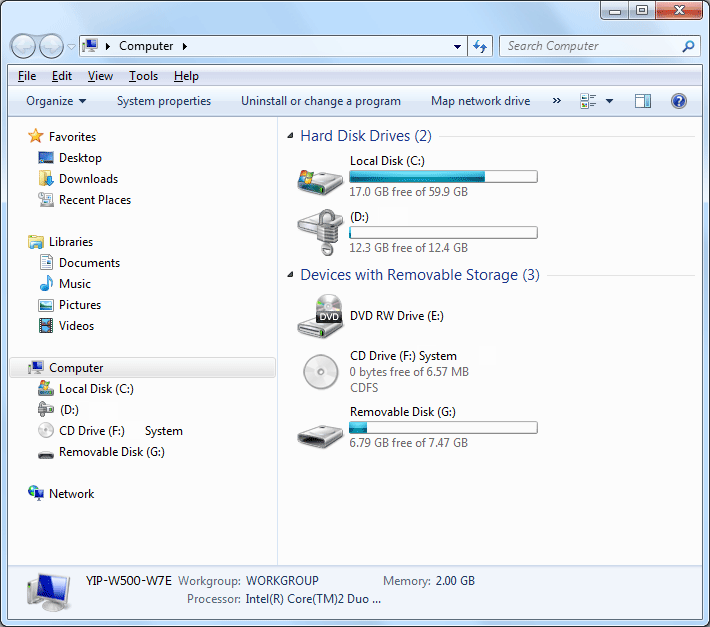Open the File menu

click(x=27, y=76)
